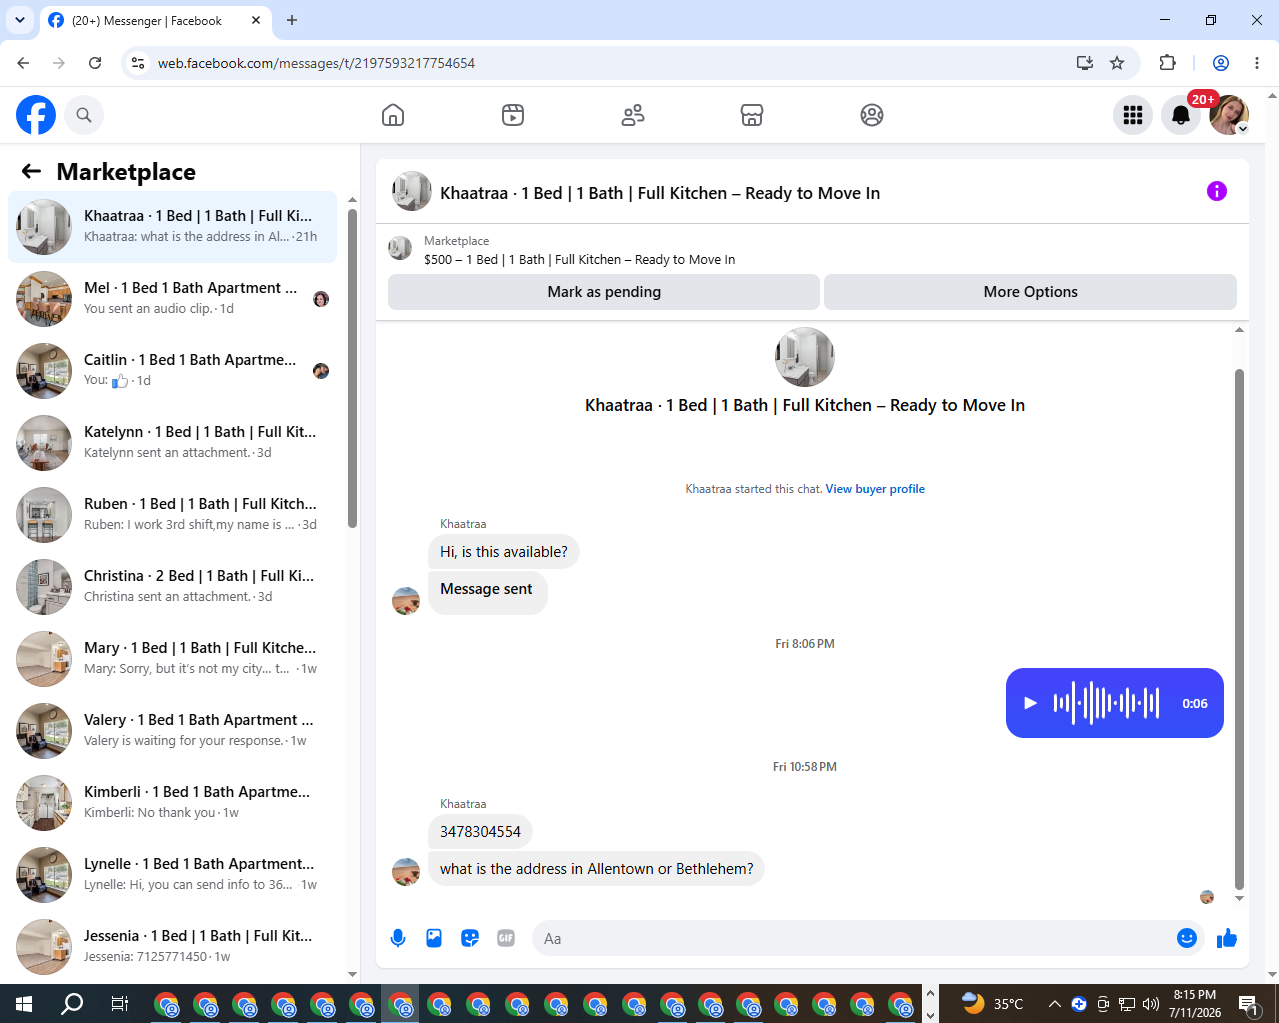
Task: Click the Mark as pending button
Action: point(604,292)
